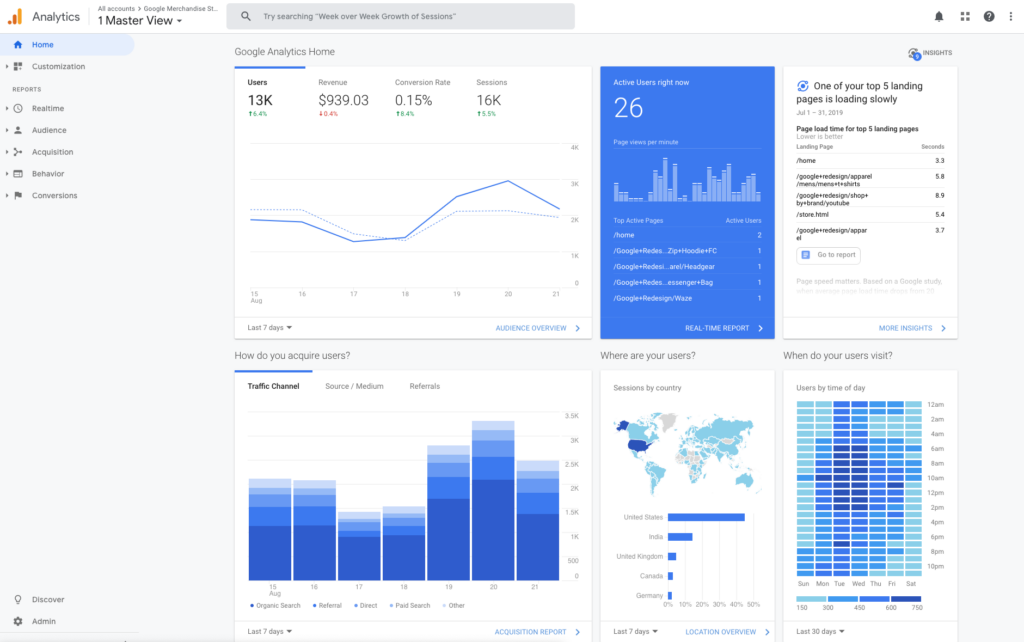
Task: Open the notifications bell icon
Action: (x=939, y=16)
